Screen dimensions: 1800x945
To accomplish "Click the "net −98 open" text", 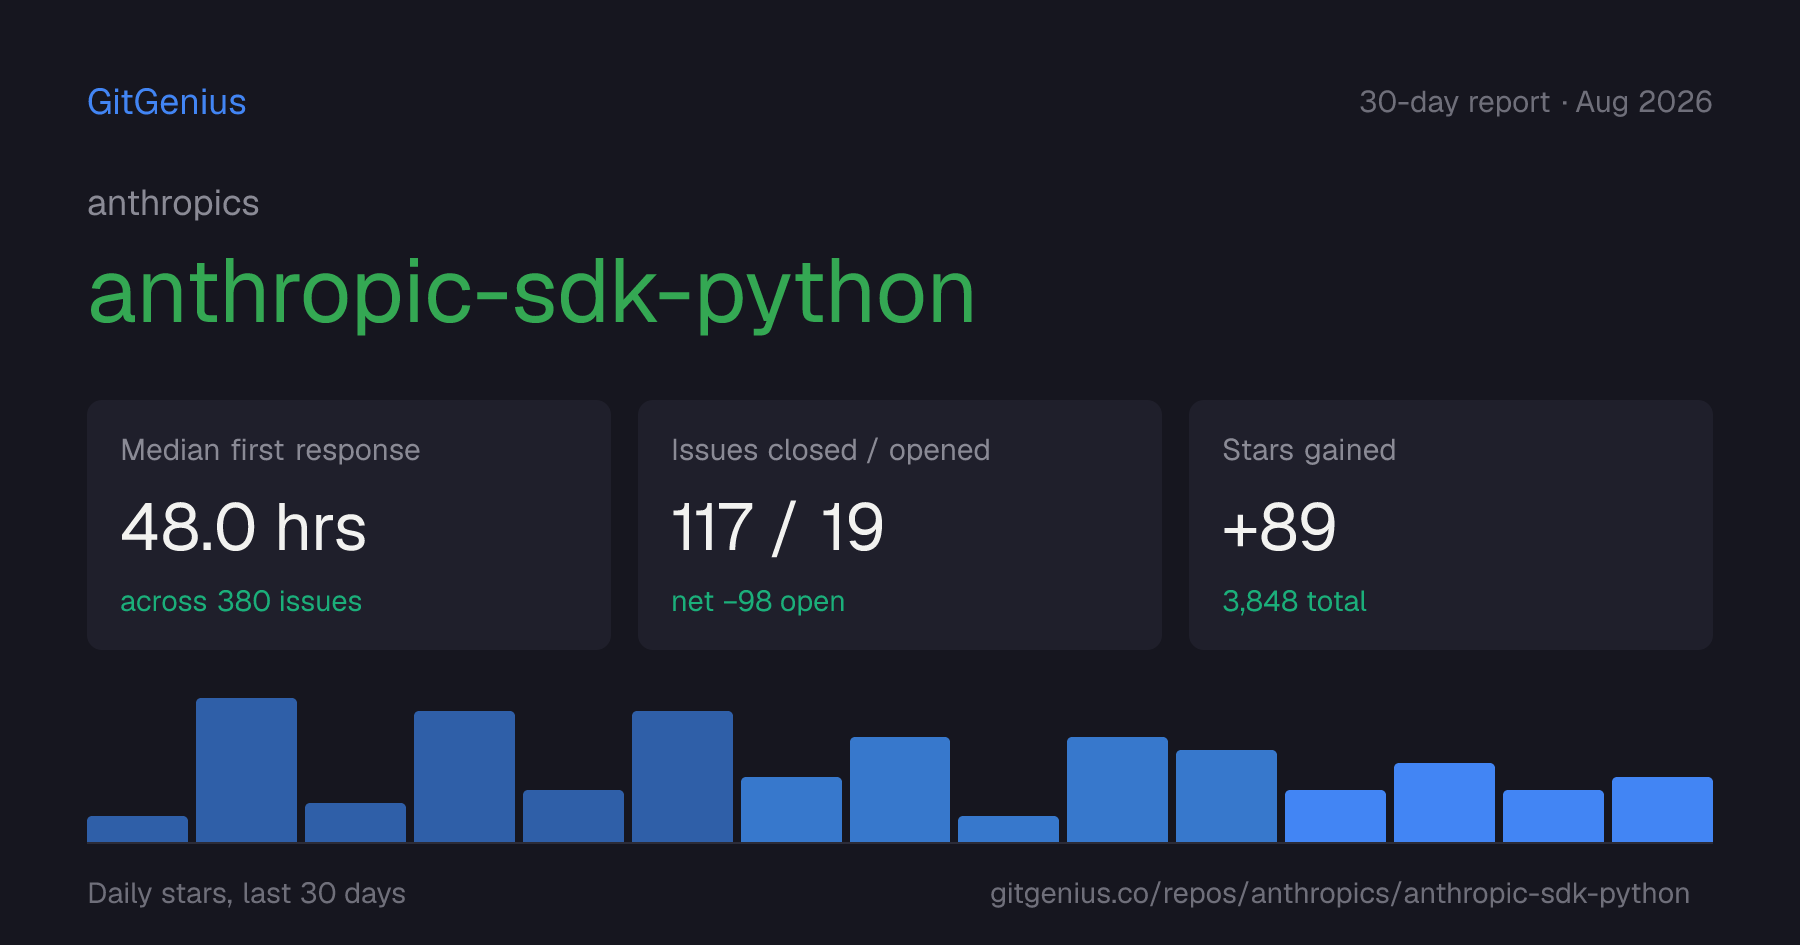I will pos(758,601).
